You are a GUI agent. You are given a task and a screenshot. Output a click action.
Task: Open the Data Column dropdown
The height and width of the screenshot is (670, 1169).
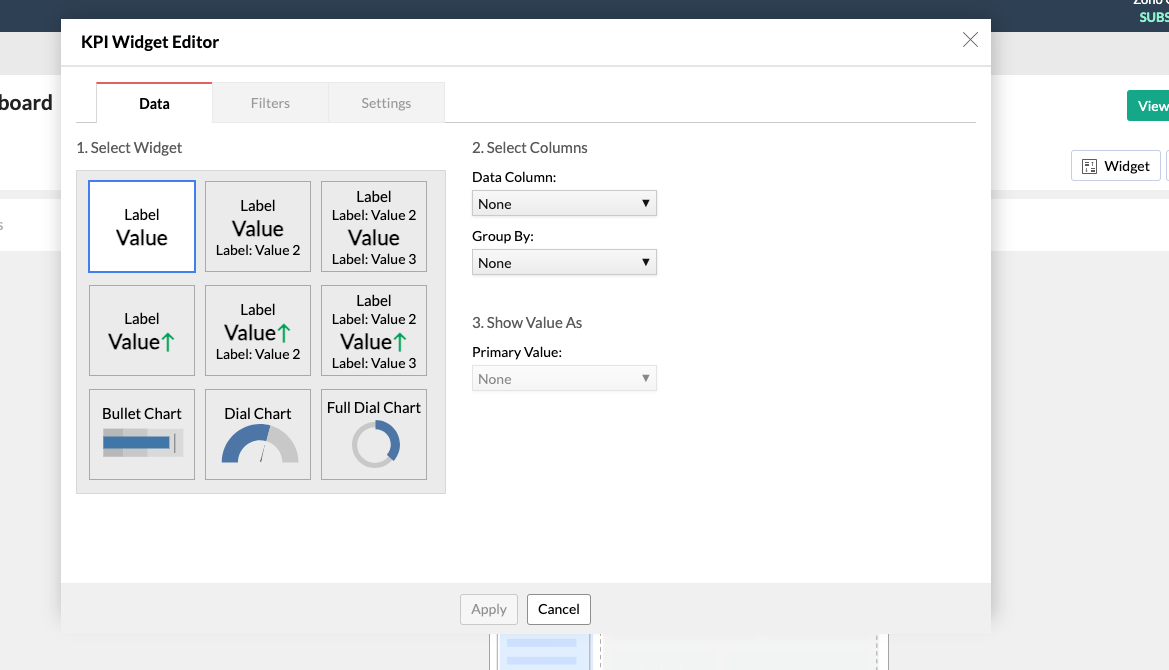point(564,204)
